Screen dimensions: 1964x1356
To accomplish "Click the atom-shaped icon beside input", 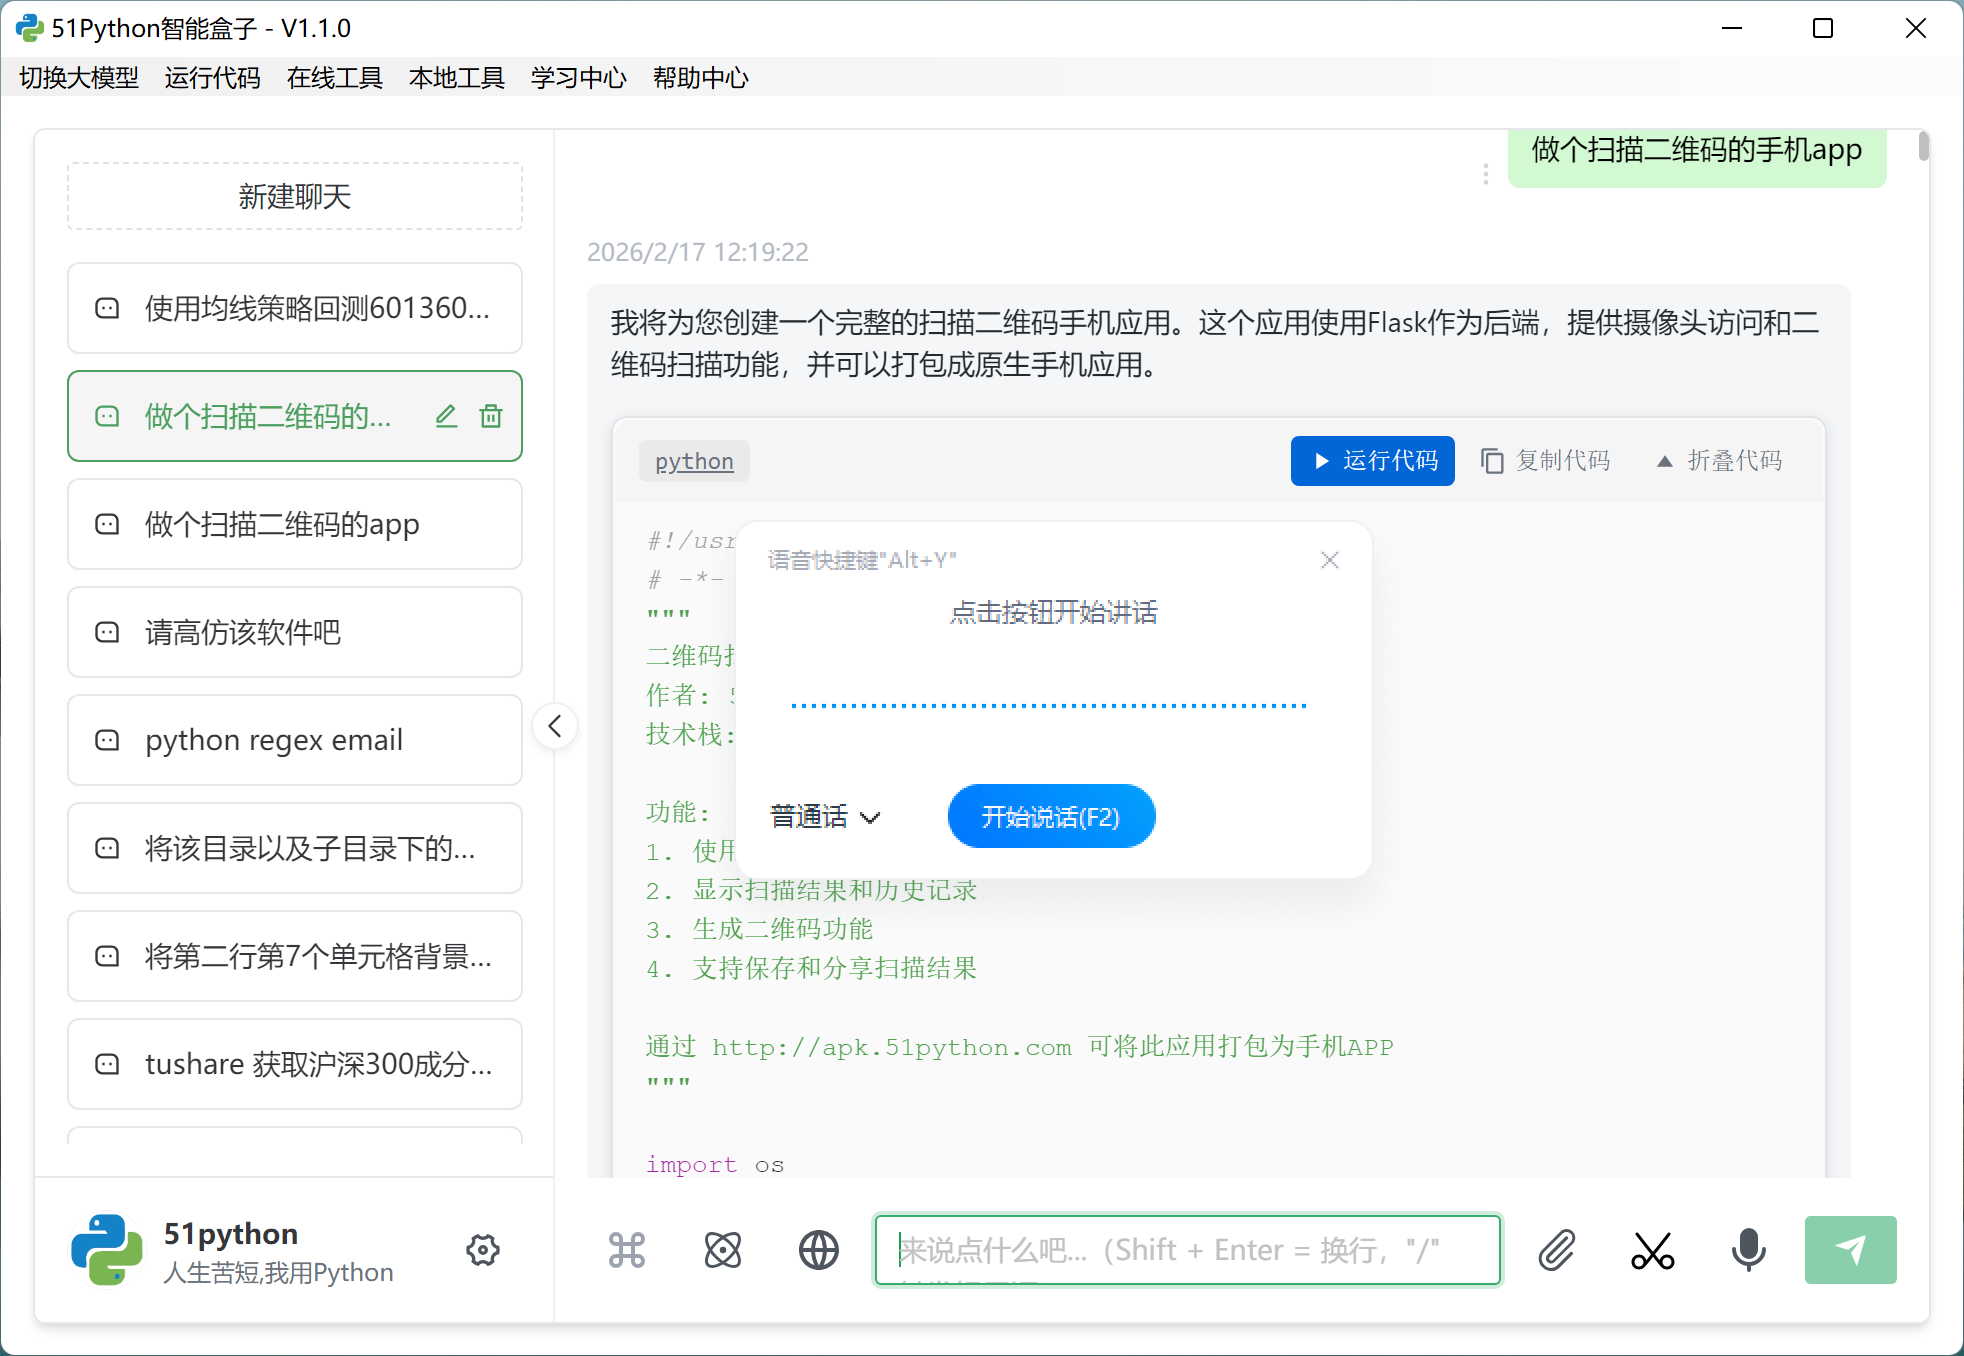I will [722, 1250].
